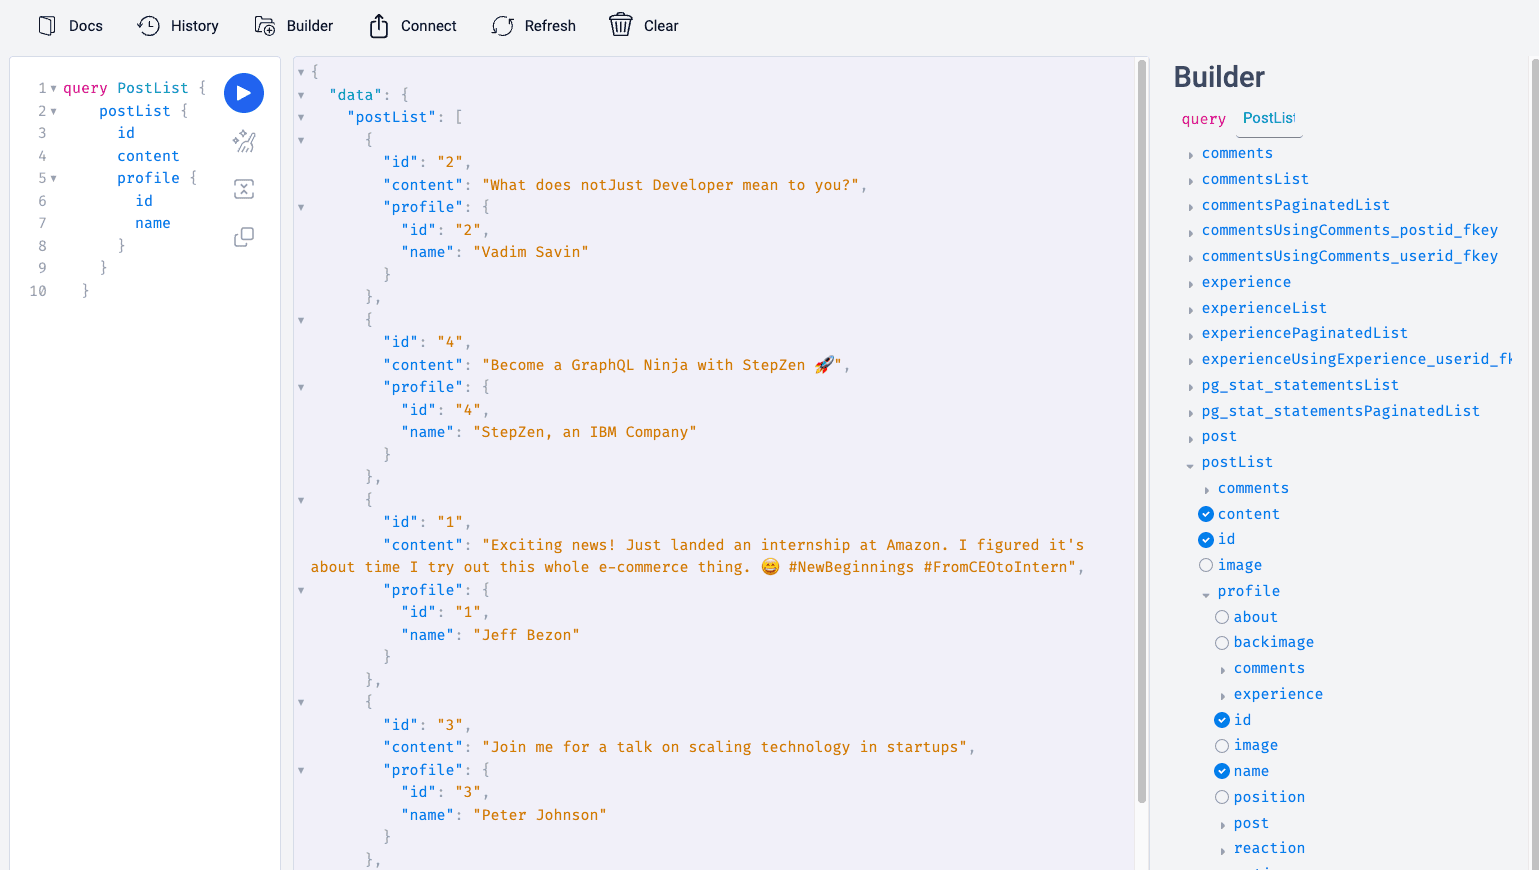This screenshot has width=1539, height=870.
Task: Click the merge fragments icon in editor
Action: [x=244, y=189]
